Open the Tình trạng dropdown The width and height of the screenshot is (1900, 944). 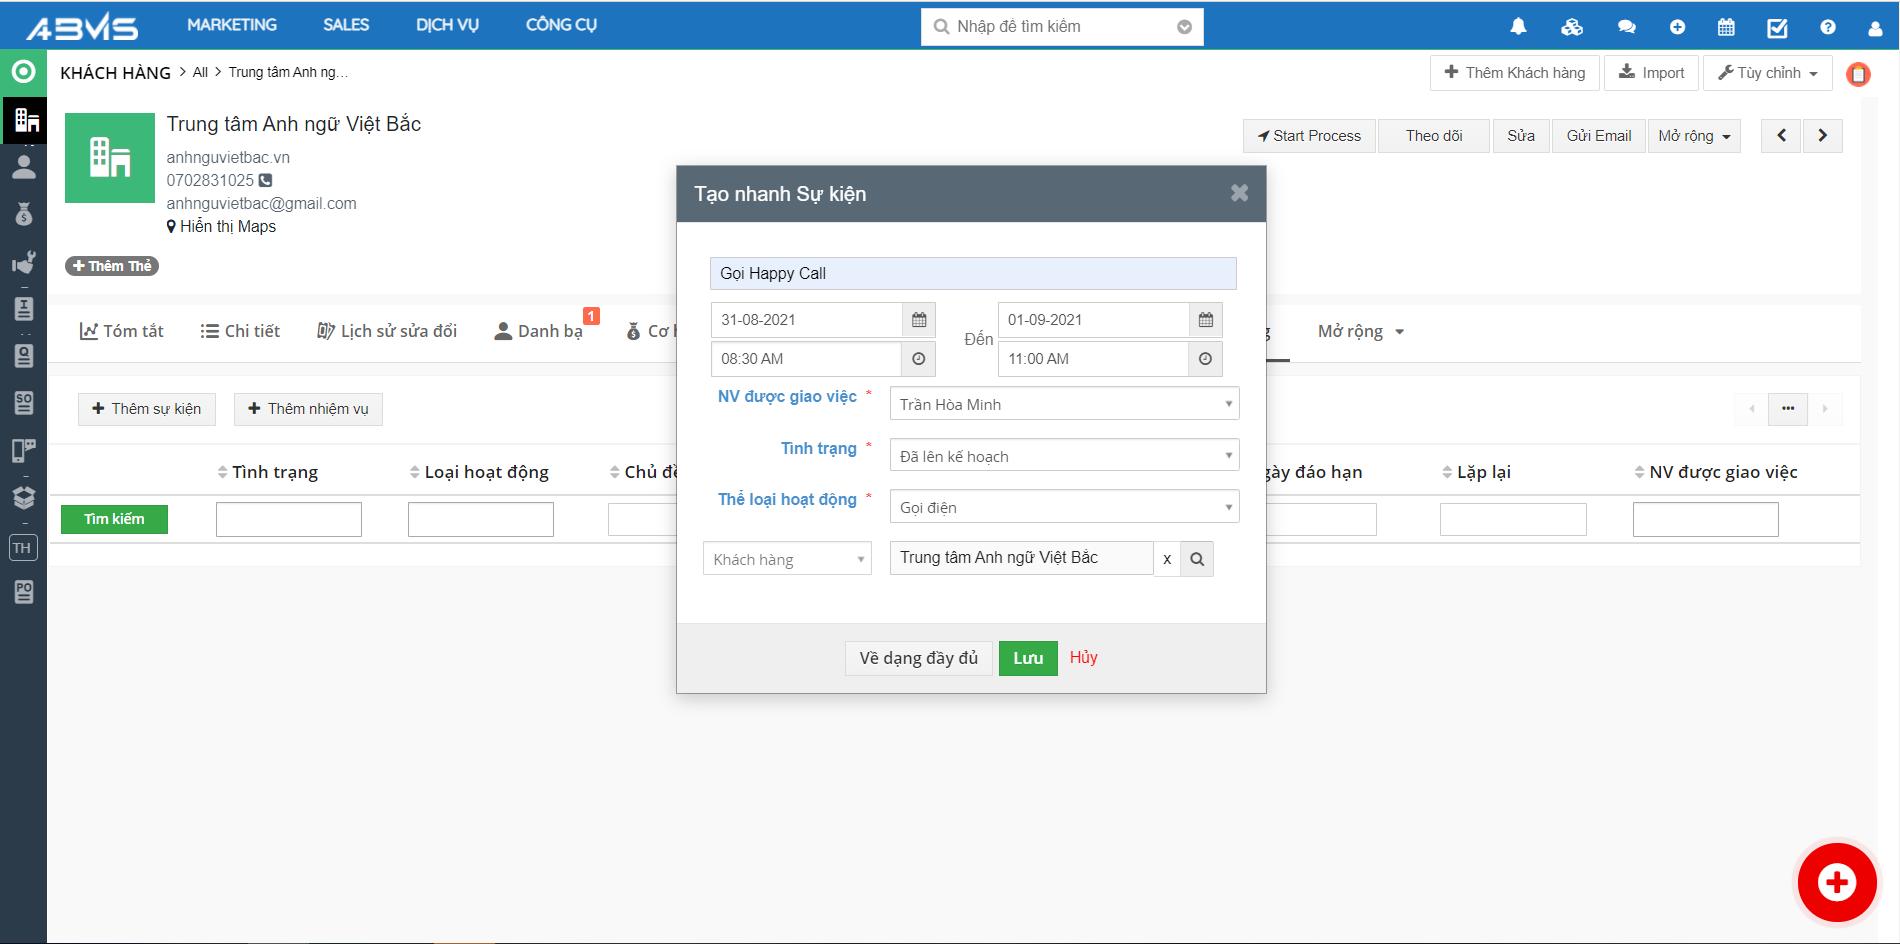tap(1063, 456)
